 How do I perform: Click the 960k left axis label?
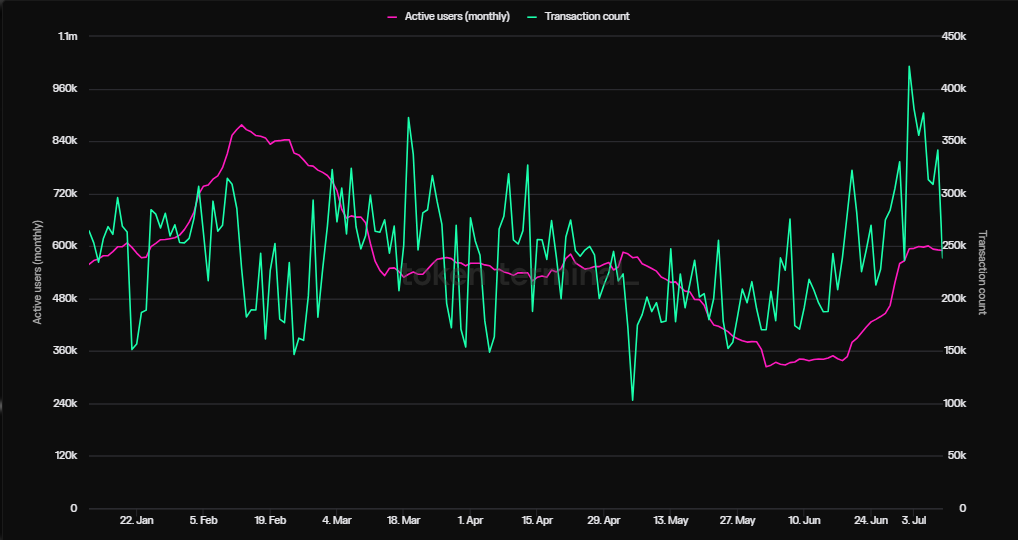click(66, 88)
